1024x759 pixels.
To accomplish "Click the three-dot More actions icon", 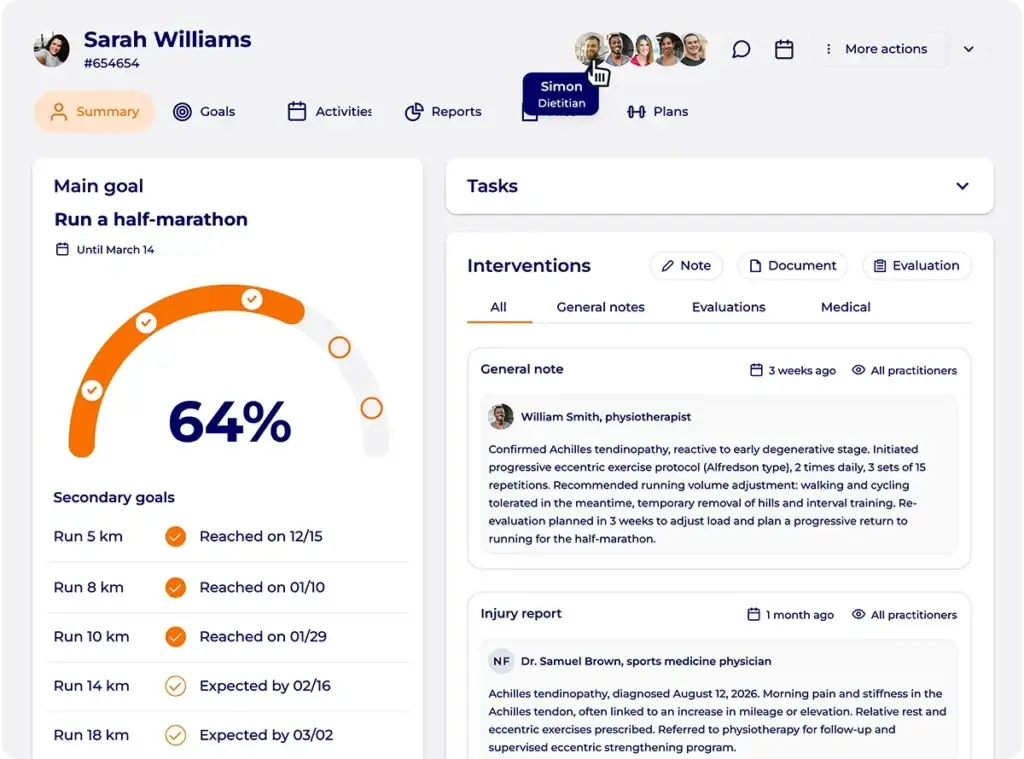I will [828, 49].
